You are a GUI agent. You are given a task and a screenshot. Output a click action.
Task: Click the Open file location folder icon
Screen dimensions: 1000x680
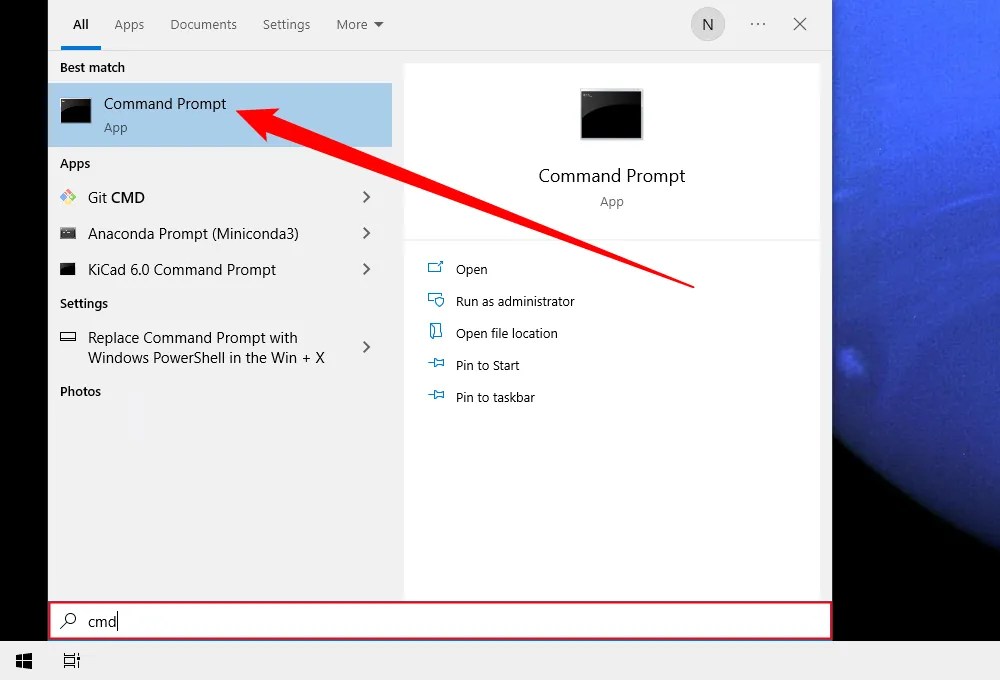tap(435, 333)
